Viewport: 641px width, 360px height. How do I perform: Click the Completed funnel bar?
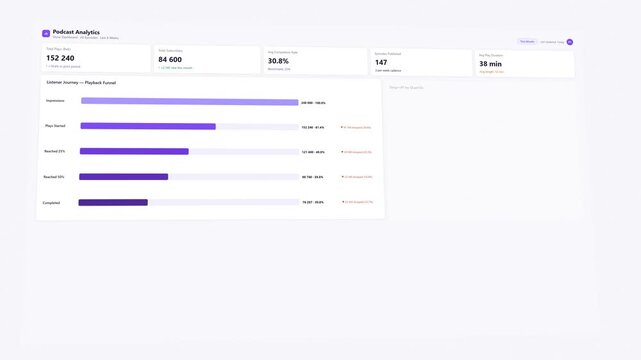113,202
